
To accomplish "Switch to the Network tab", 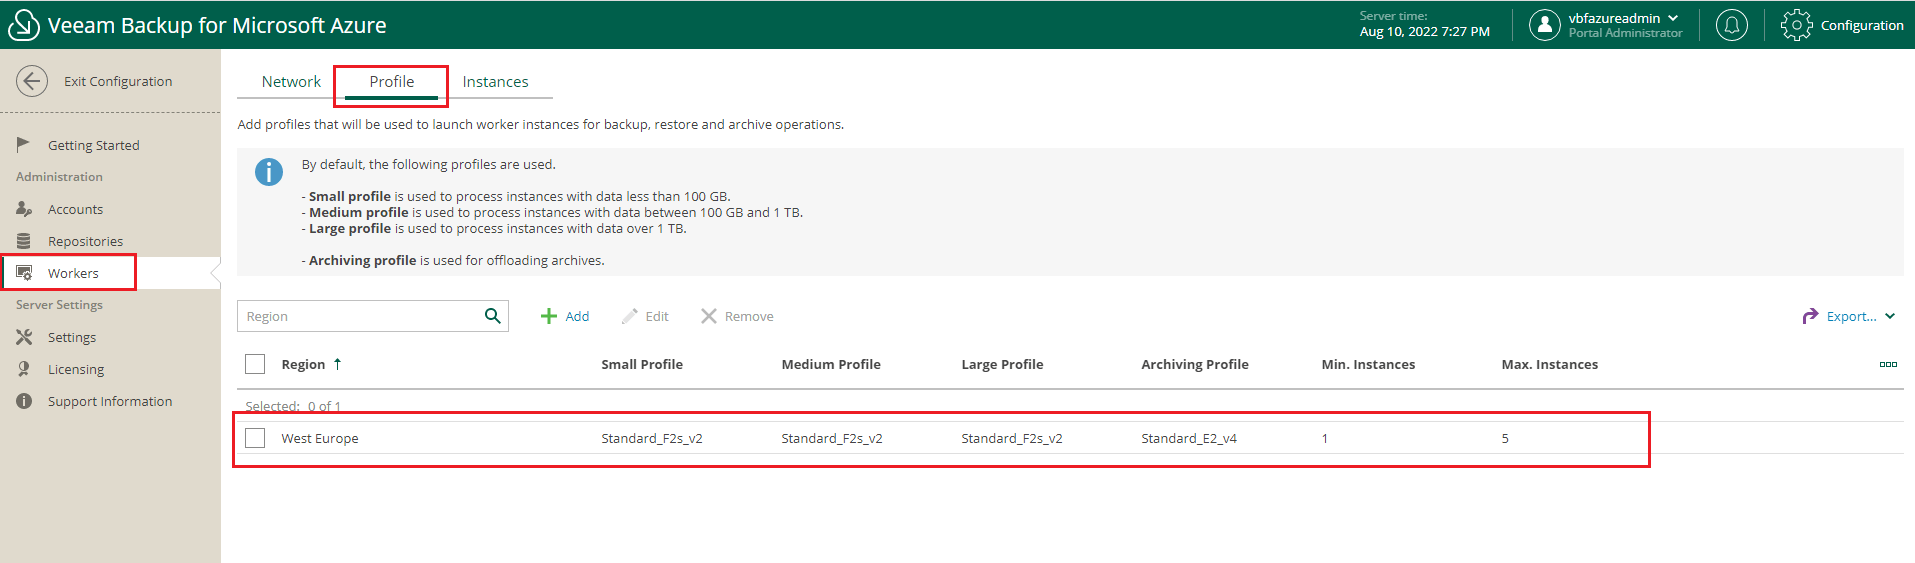I will (291, 82).
